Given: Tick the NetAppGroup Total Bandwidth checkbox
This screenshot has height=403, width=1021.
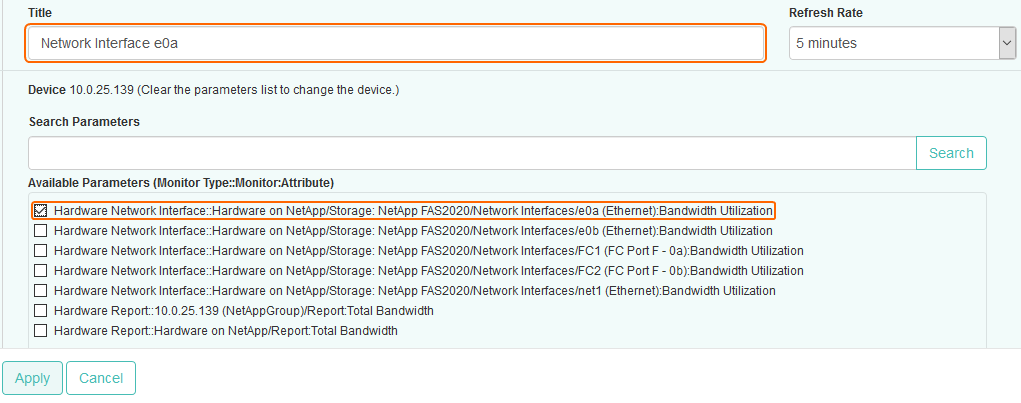Looking at the screenshot, I should click(x=40, y=311).
